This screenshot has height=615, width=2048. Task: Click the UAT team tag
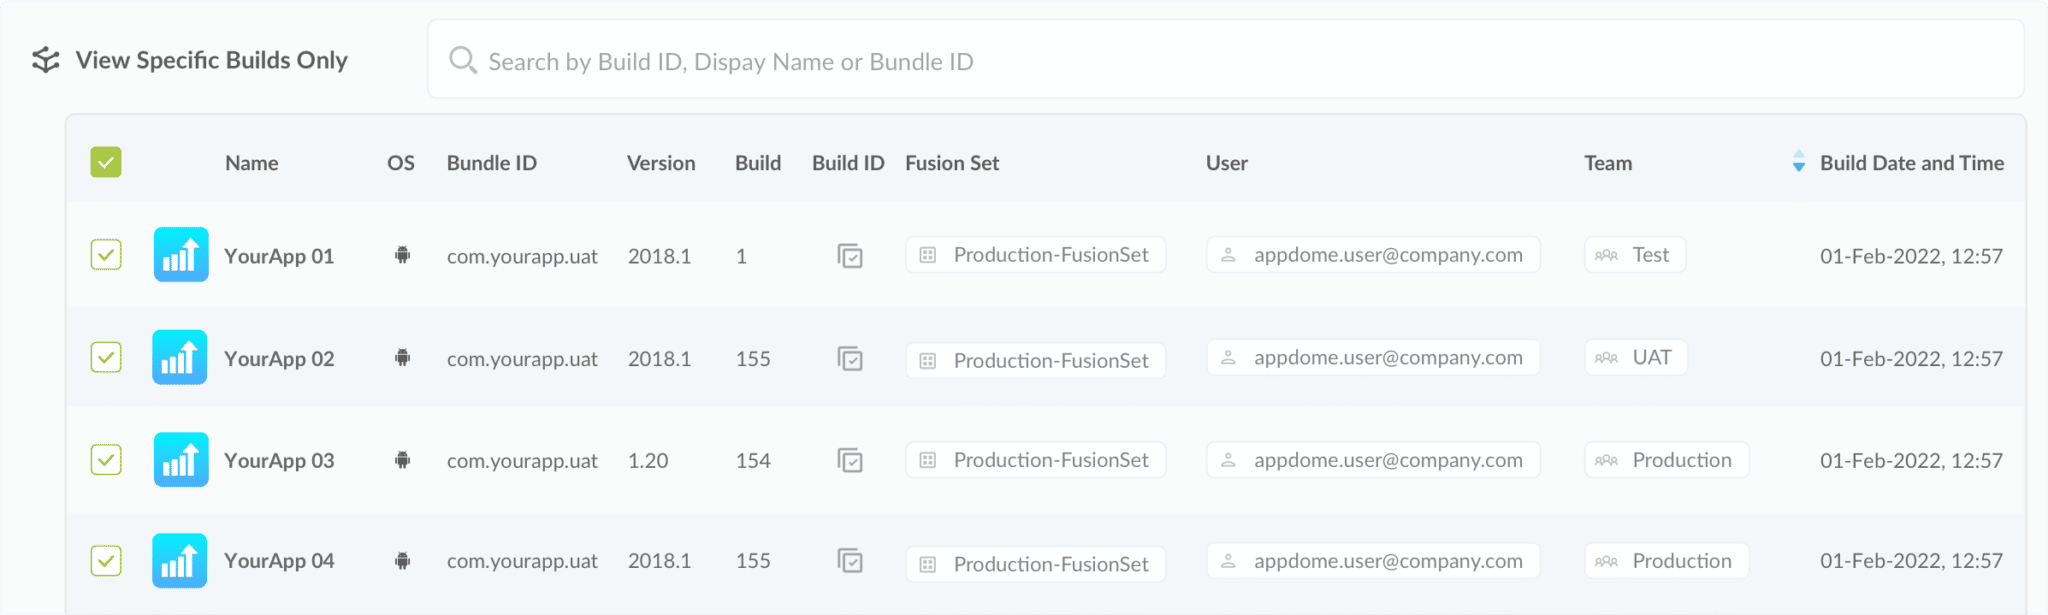coord(1636,357)
